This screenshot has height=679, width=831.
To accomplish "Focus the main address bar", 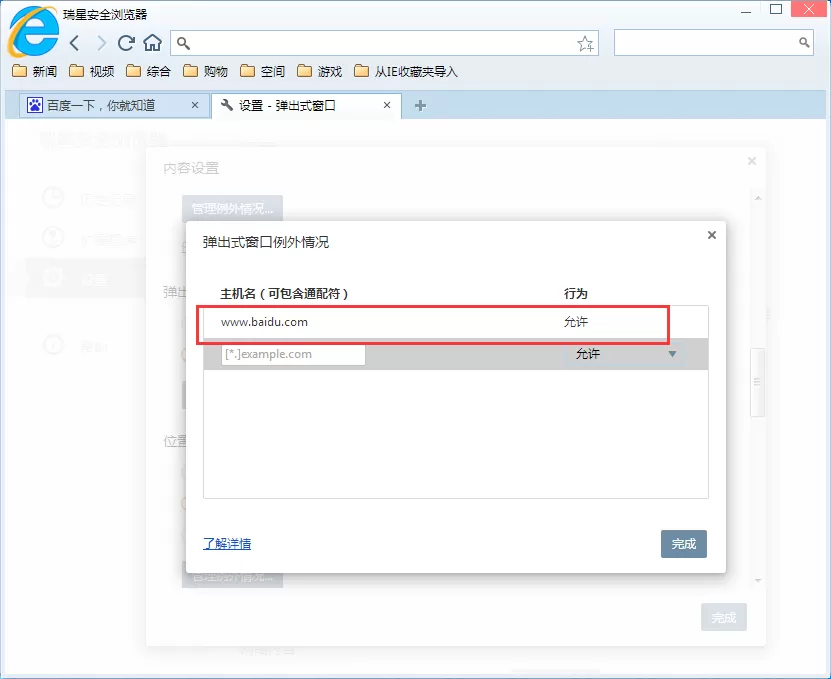I will [384, 43].
